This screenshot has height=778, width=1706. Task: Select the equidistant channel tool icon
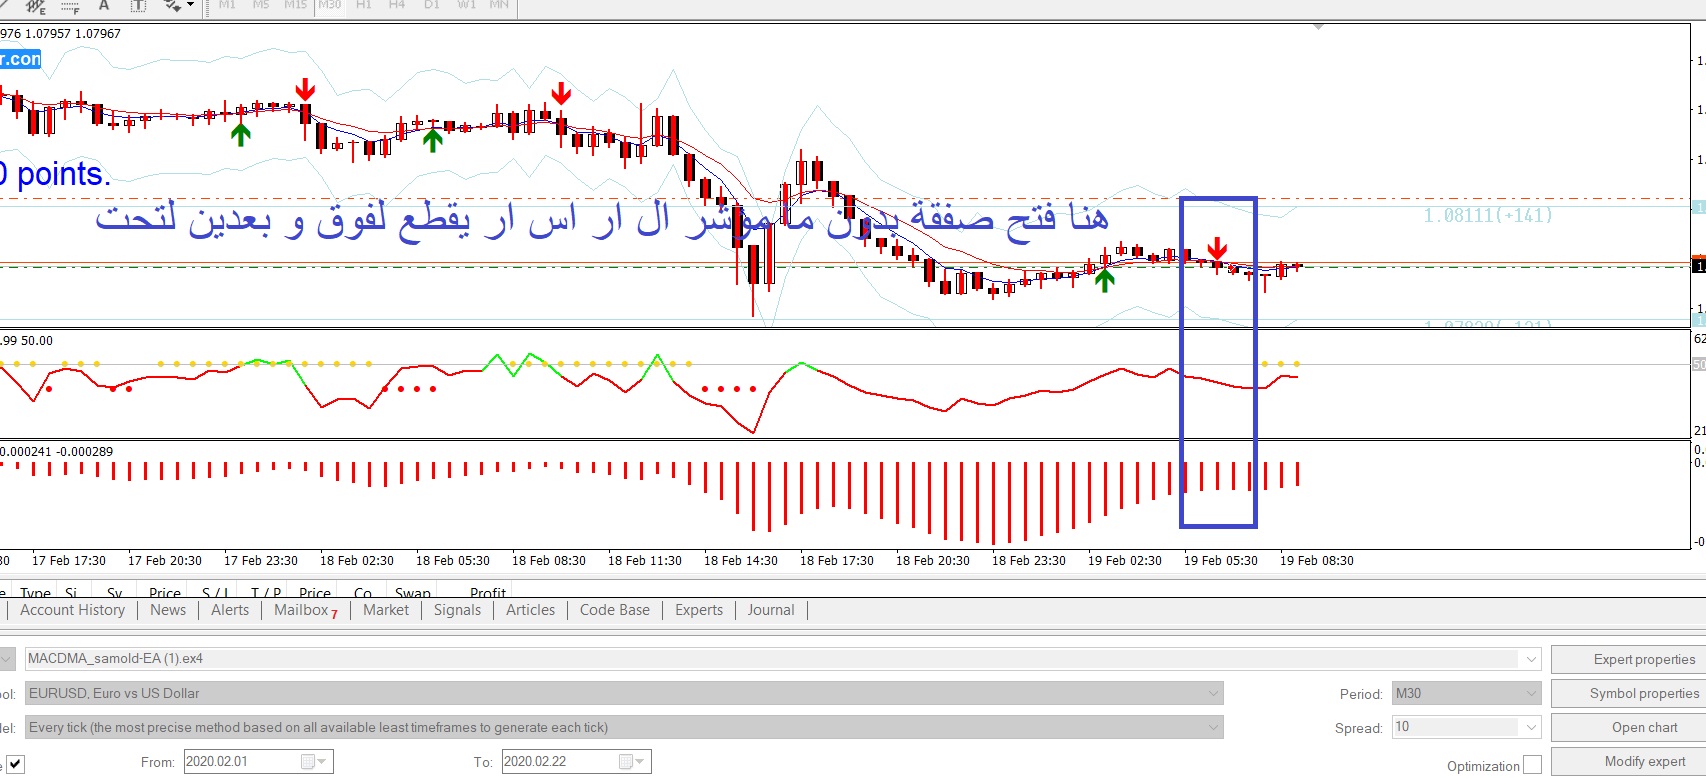tap(36, 6)
